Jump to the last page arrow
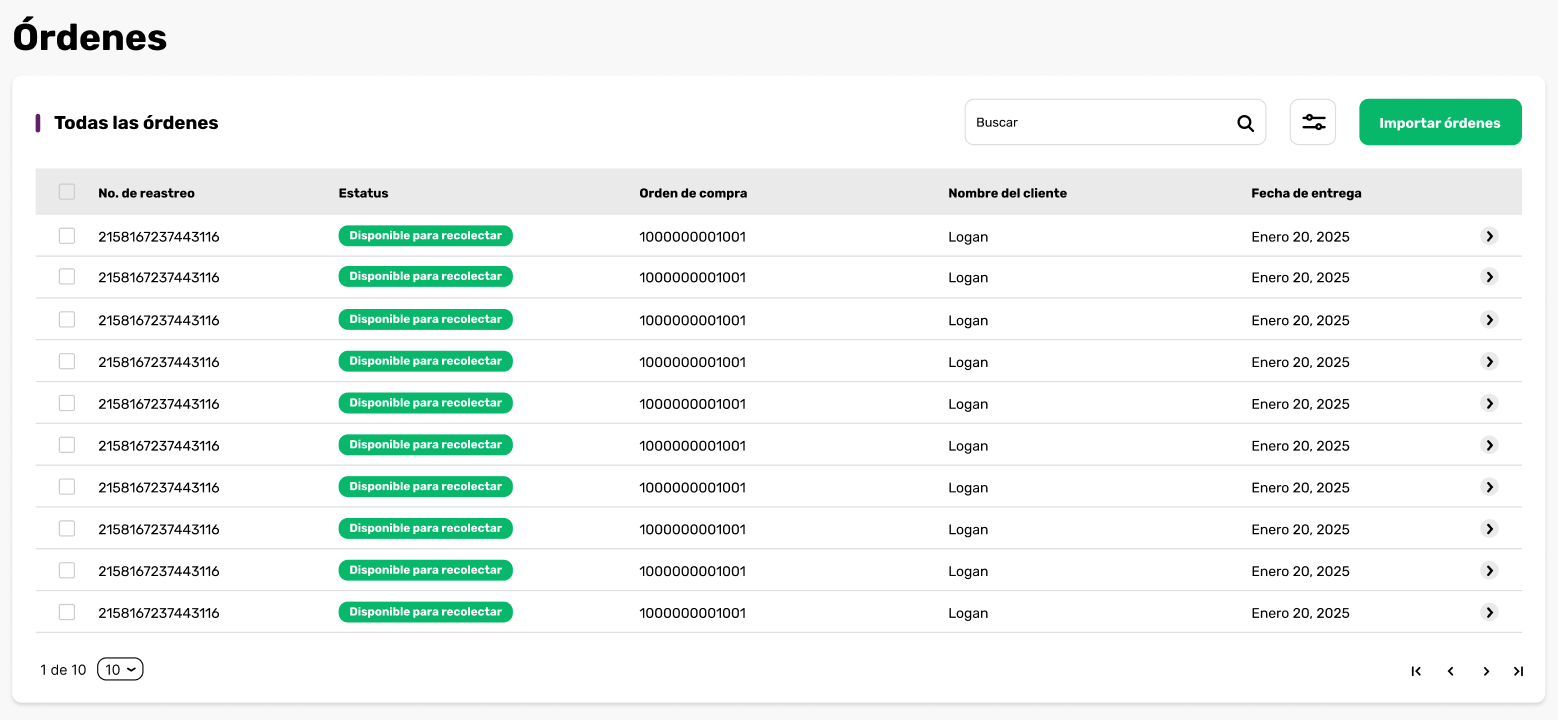1558x720 pixels. (x=1518, y=671)
